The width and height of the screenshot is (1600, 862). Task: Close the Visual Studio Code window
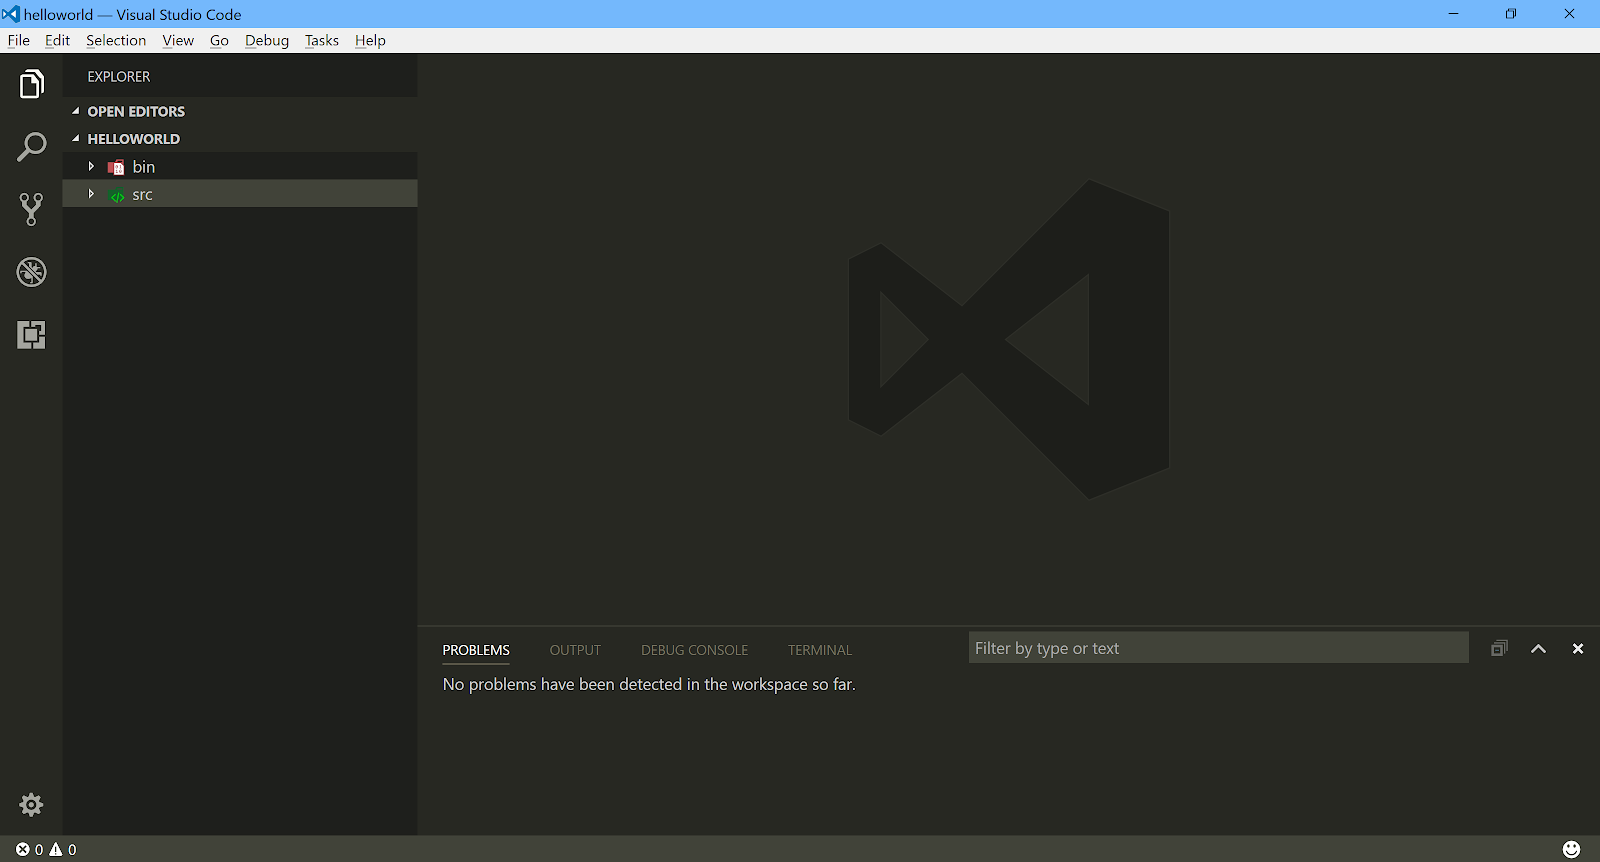click(x=1570, y=14)
